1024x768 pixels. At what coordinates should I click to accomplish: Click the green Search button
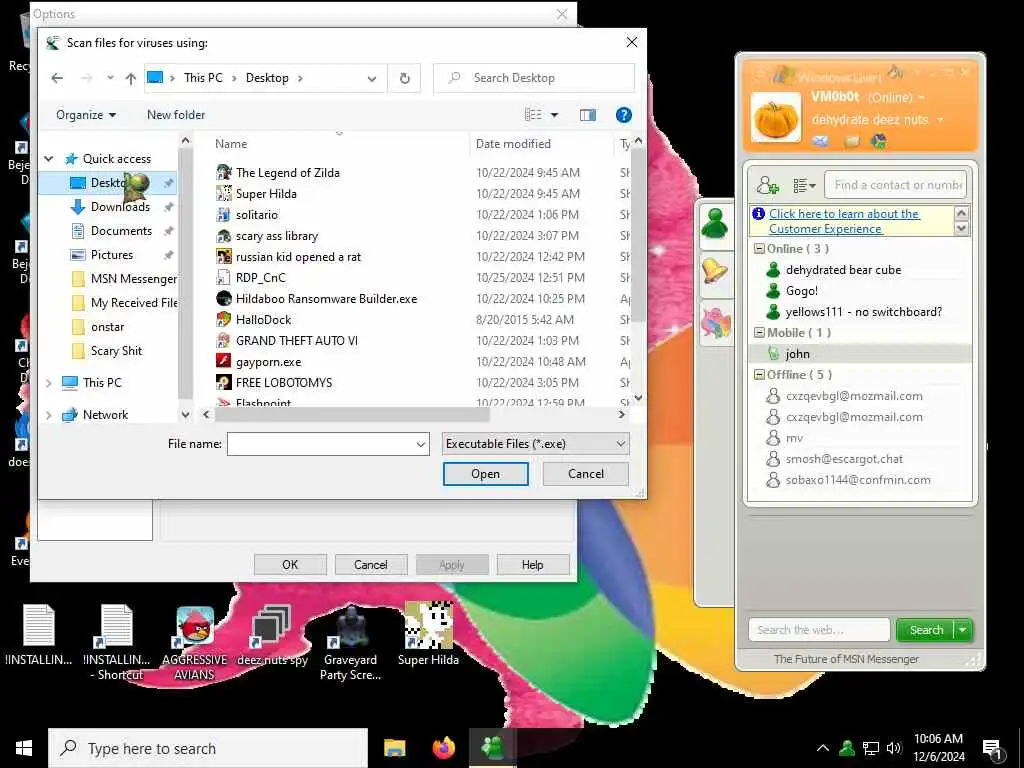[x=926, y=630]
